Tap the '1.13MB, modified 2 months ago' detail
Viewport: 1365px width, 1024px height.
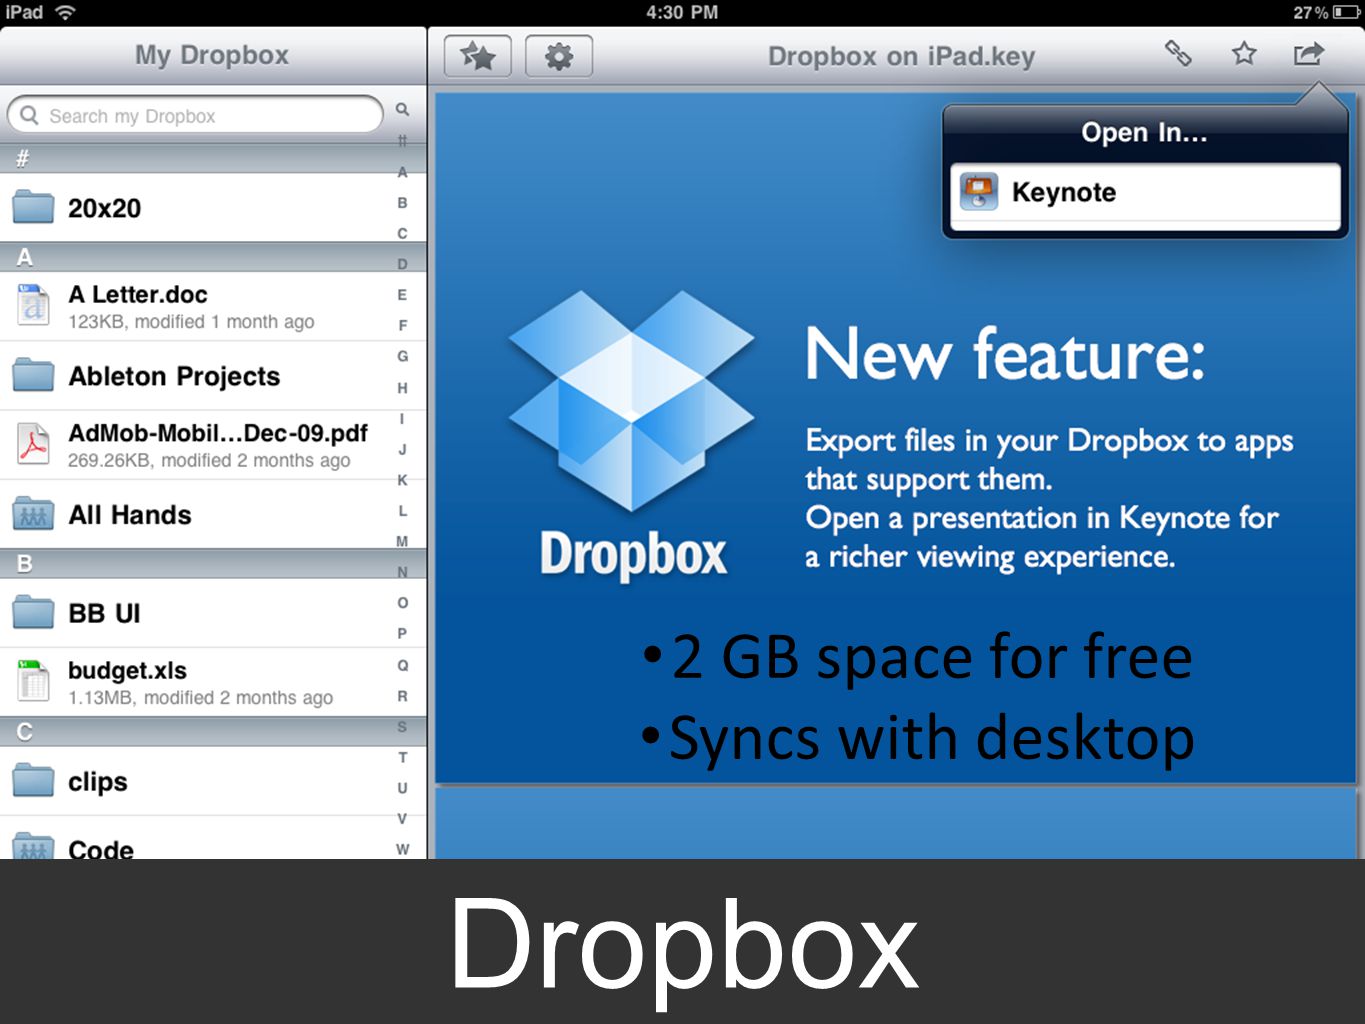point(200,698)
